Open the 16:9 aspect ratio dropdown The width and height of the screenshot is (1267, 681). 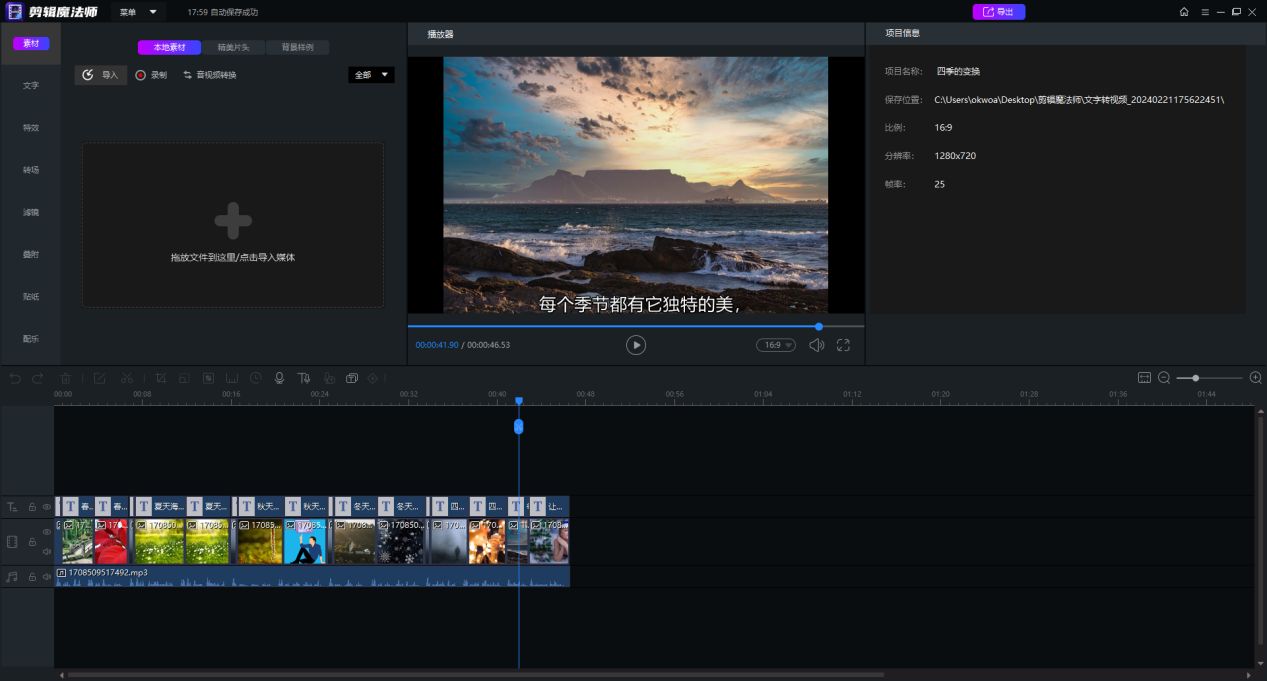pyautogui.click(x=776, y=345)
